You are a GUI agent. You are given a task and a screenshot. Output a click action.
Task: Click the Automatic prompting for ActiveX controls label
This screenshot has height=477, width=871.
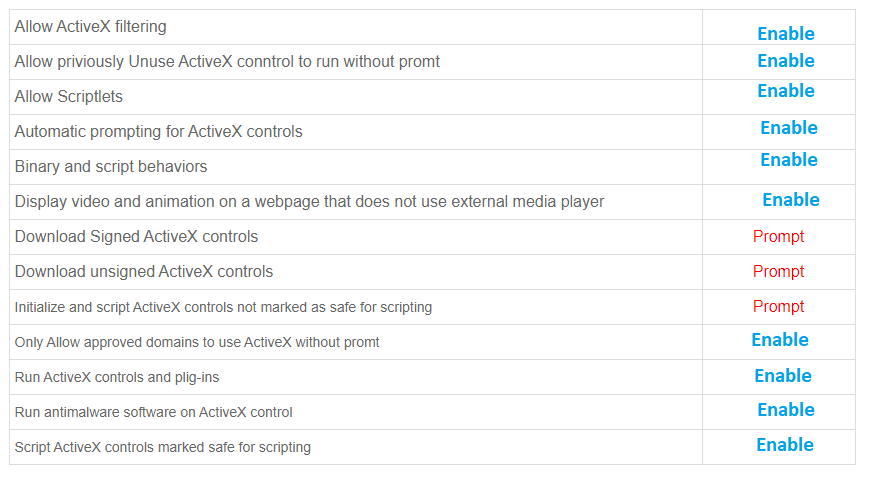(x=158, y=132)
